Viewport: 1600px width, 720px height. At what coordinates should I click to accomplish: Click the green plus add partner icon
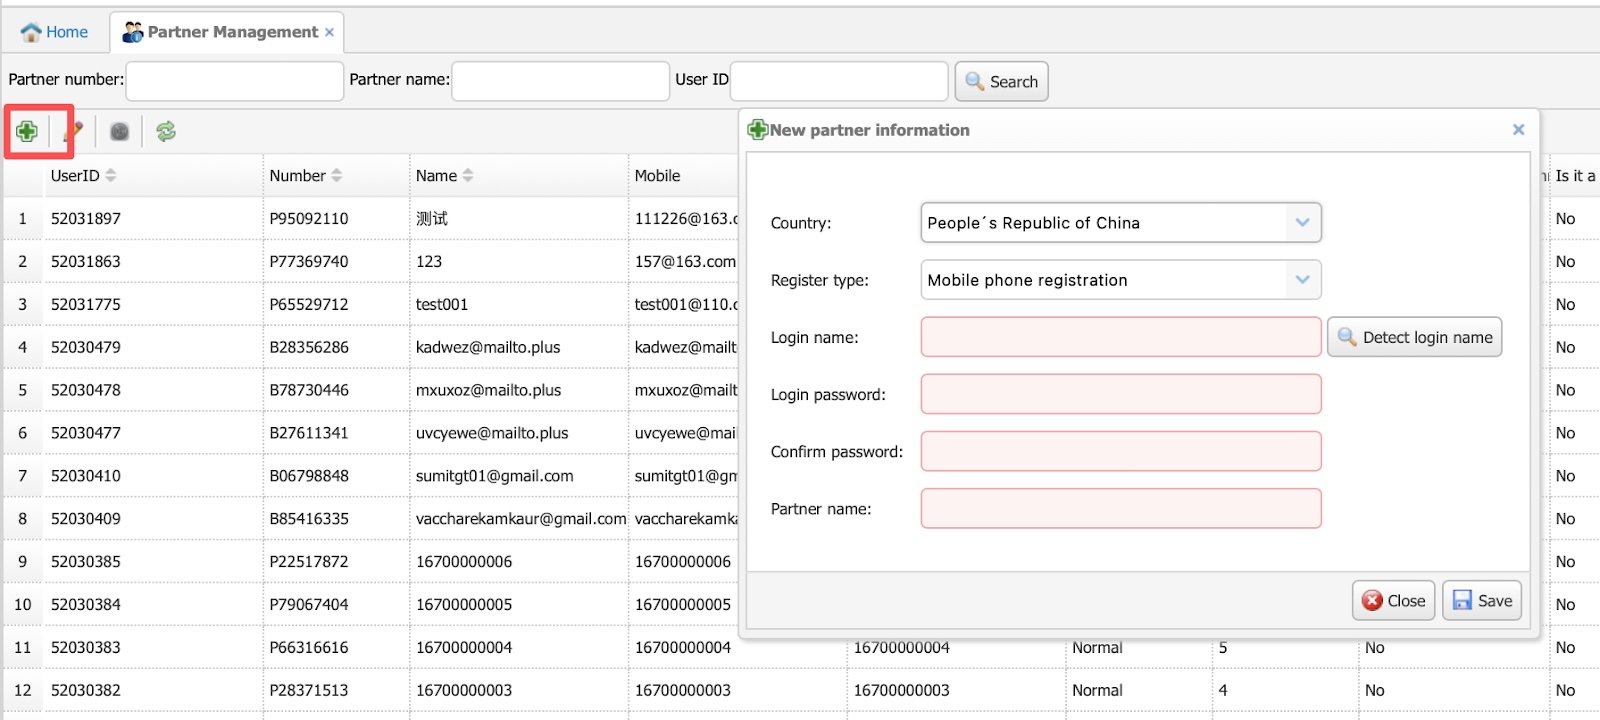click(27, 131)
